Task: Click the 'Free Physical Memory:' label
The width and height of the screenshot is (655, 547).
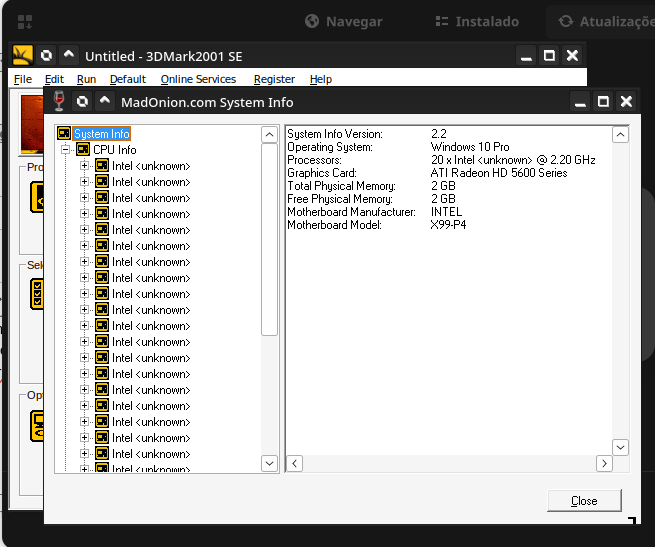Action: pos(340,198)
